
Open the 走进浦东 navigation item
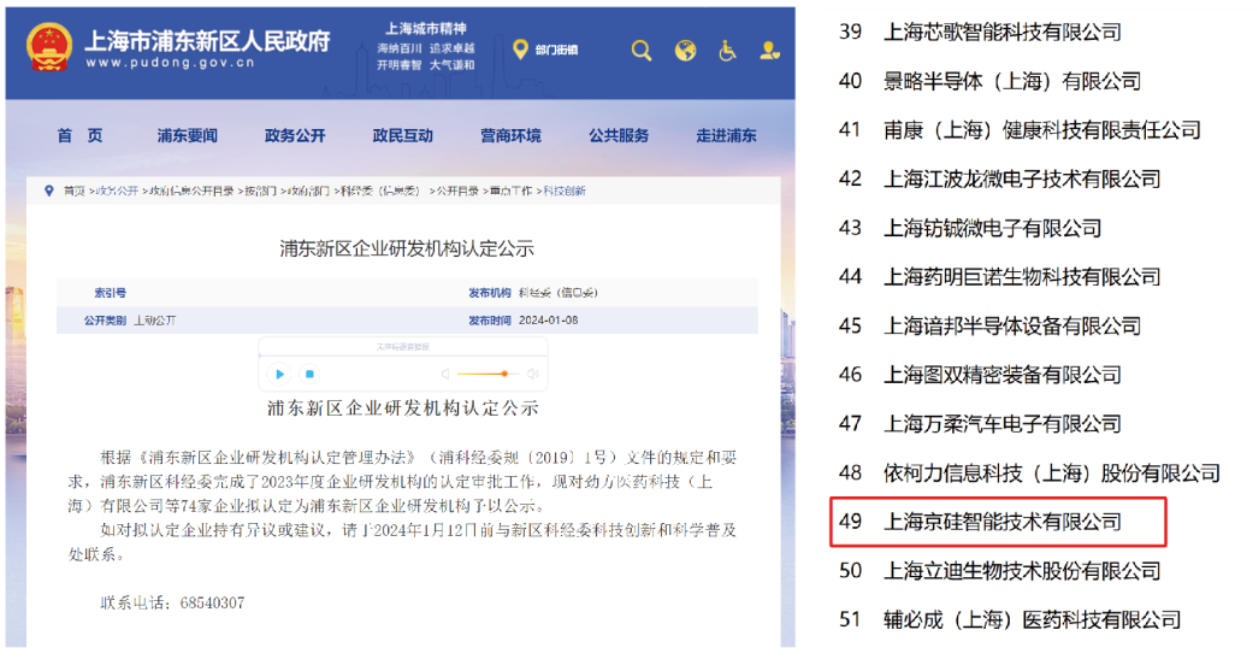tap(727, 135)
